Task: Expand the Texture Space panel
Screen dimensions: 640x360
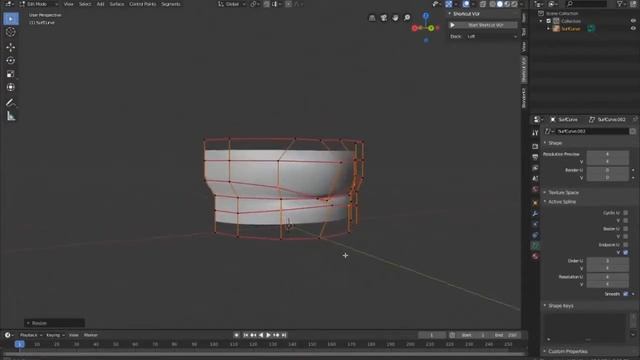Action: [x=563, y=192]
